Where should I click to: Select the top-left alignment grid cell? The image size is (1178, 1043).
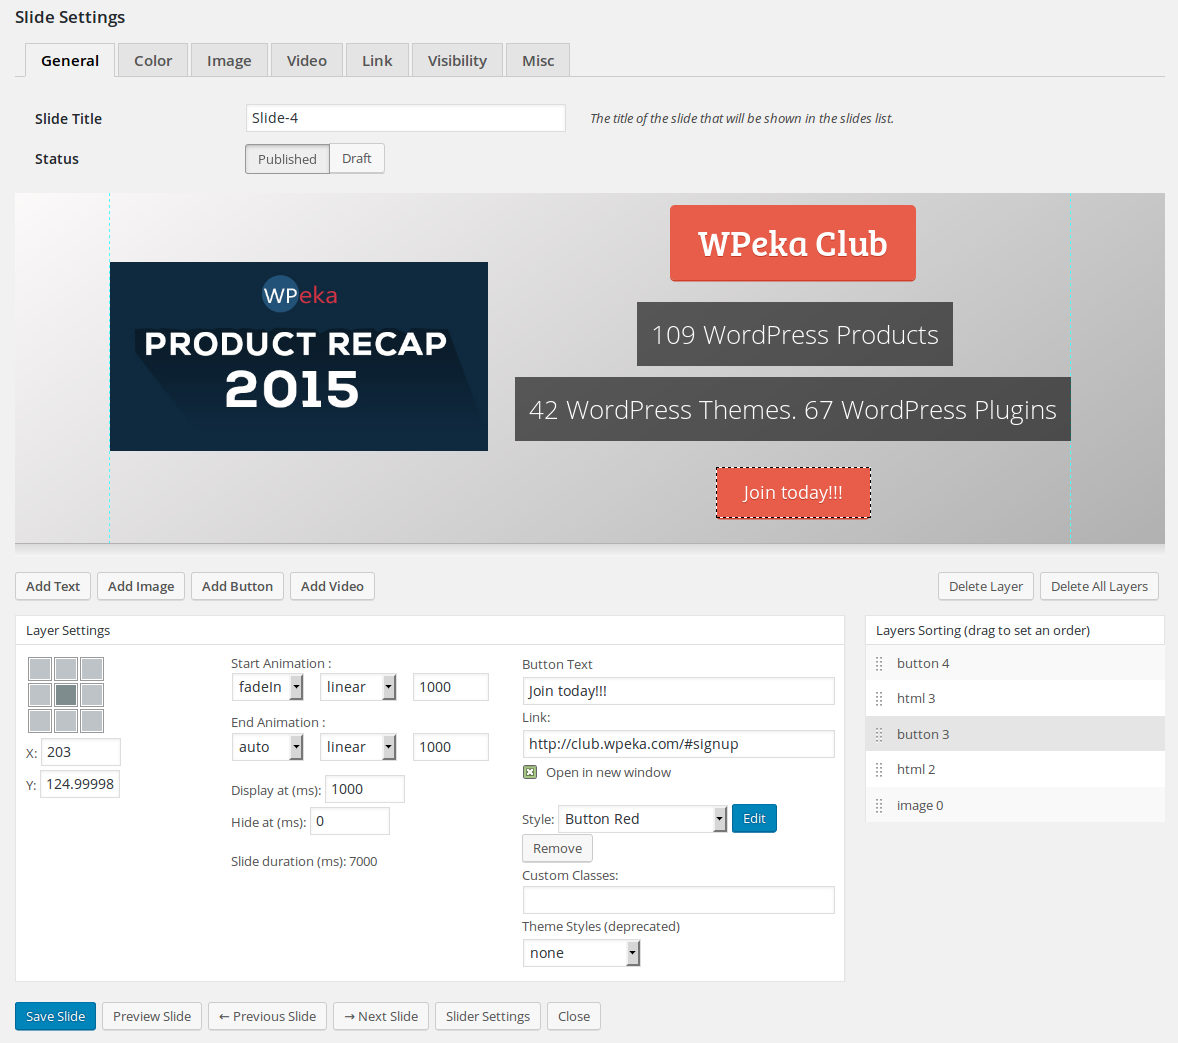pos(40,669)
